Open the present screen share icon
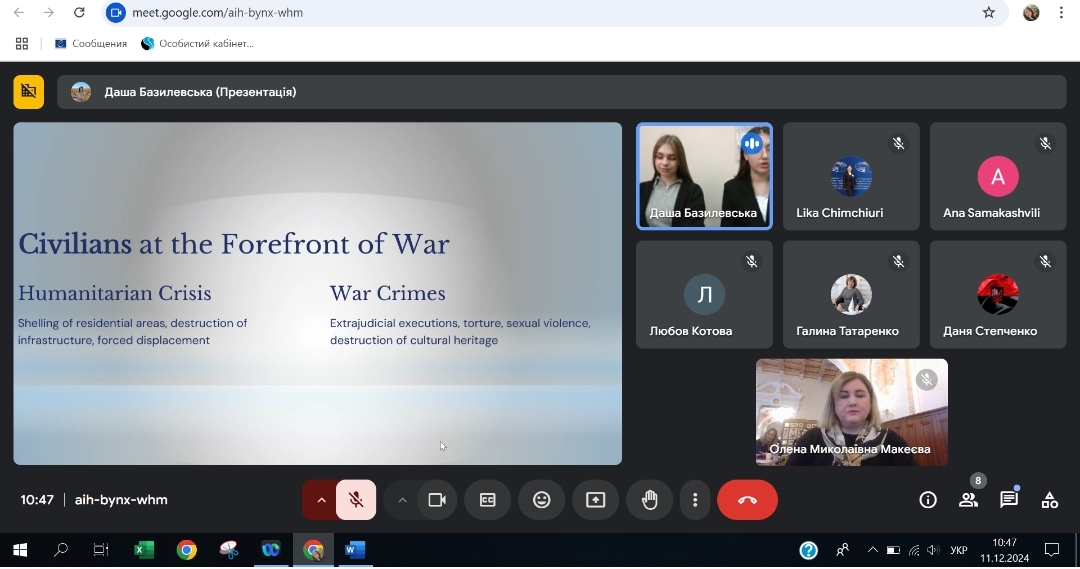1080x569 pixels. (x=595, y=500)
